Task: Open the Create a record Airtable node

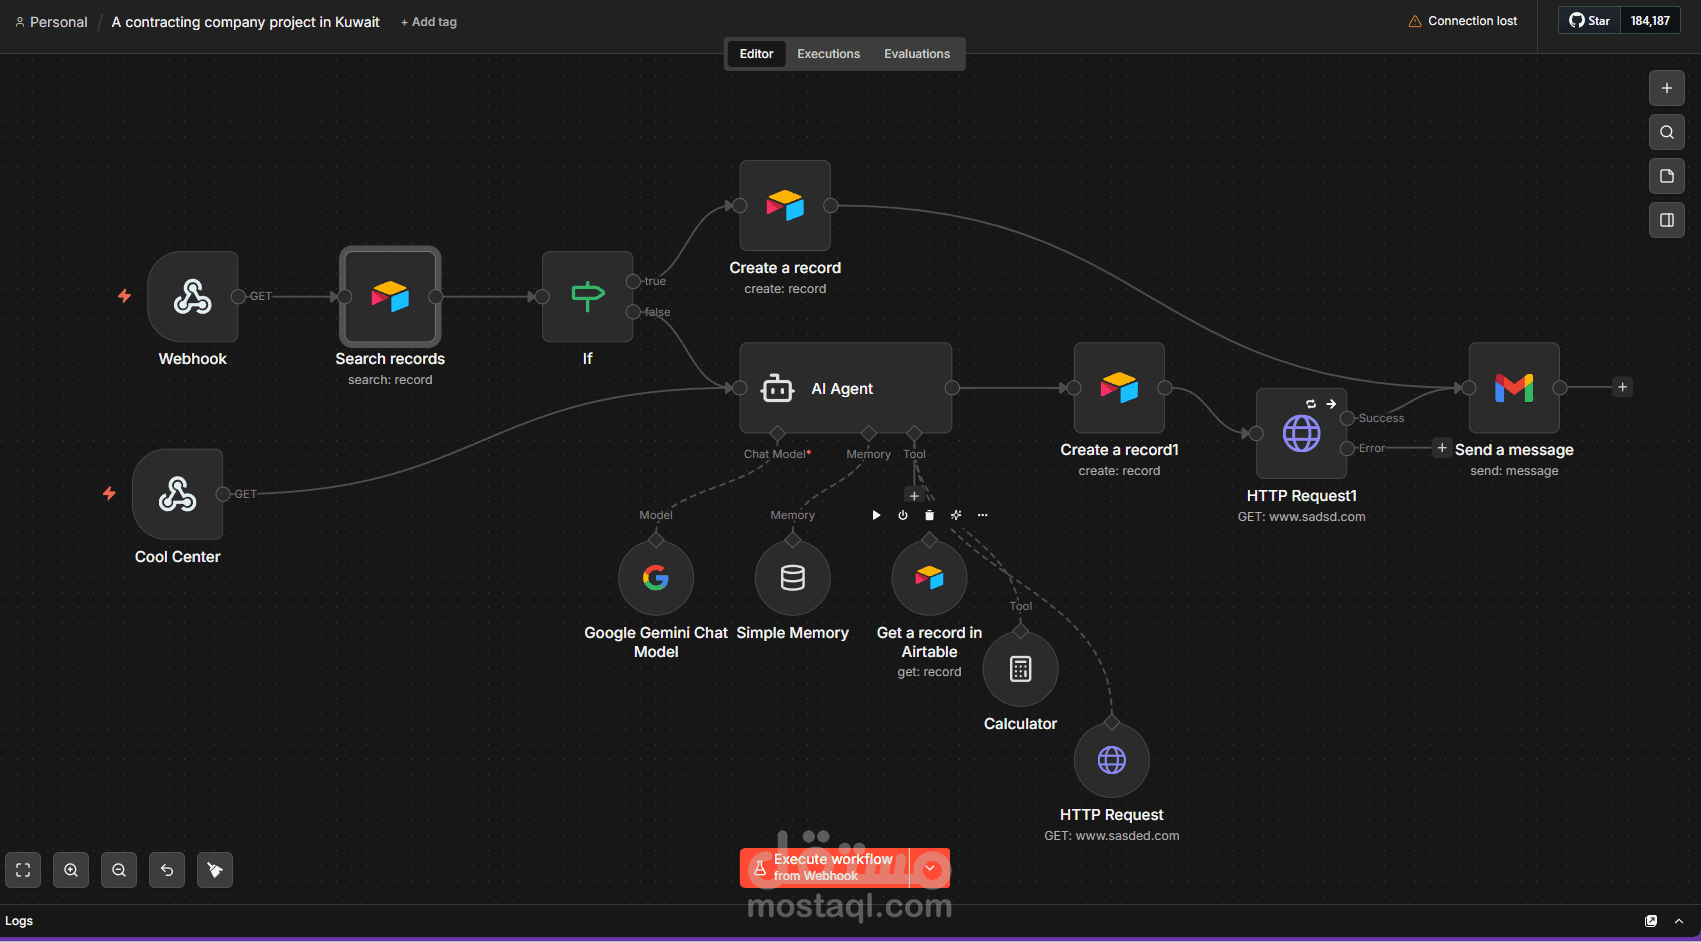Action: click(785, 205)
